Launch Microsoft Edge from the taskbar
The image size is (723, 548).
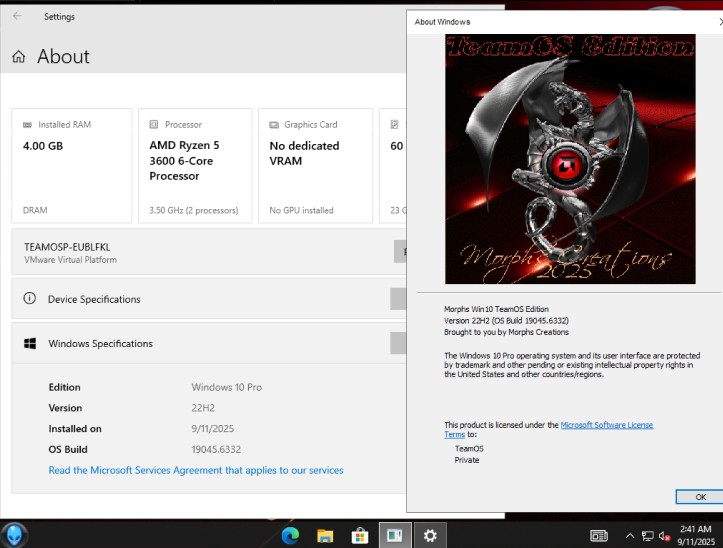290,536
